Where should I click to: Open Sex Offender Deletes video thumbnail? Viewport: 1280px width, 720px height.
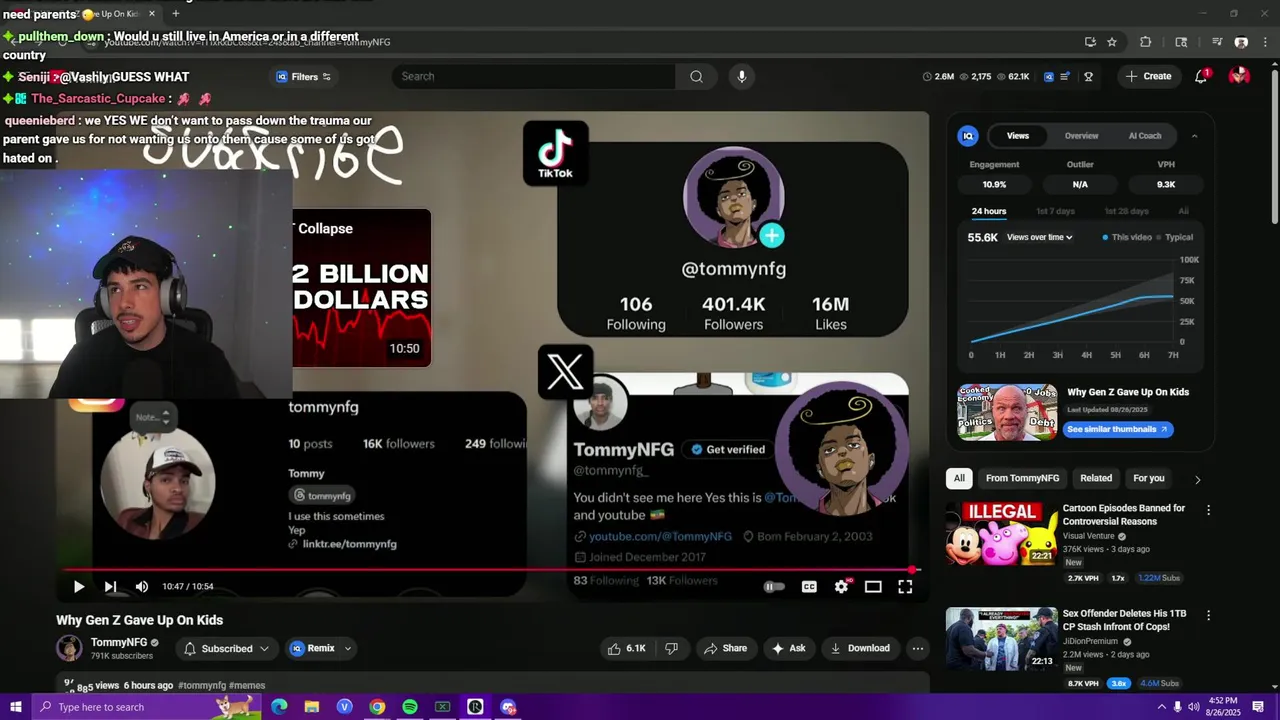(1001, 640)
